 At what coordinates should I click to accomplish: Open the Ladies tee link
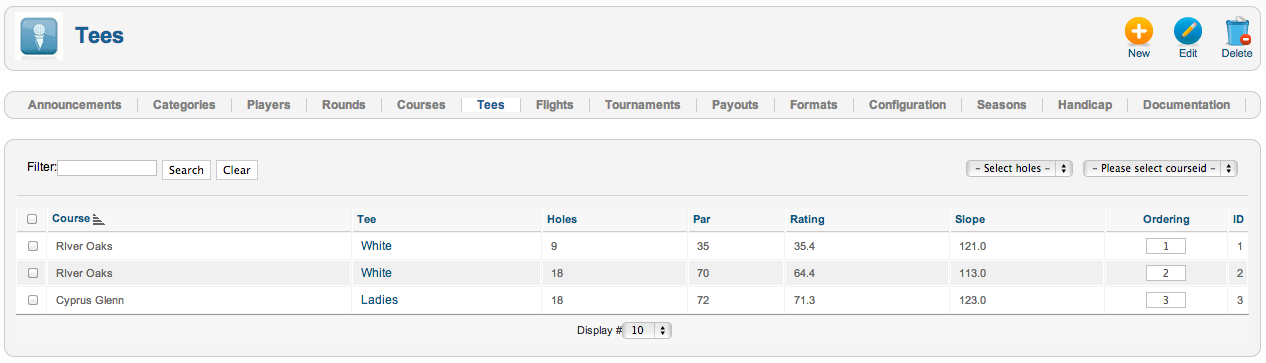pos(378,300)
